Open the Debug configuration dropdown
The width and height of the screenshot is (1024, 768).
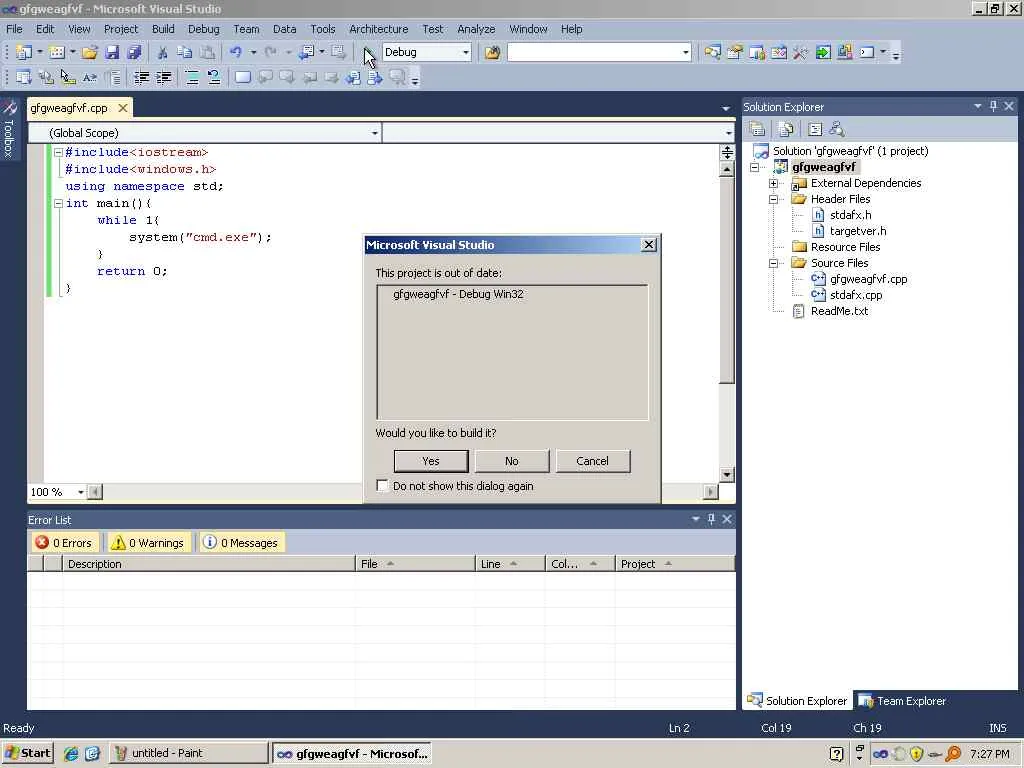click(x=466, y=52)
